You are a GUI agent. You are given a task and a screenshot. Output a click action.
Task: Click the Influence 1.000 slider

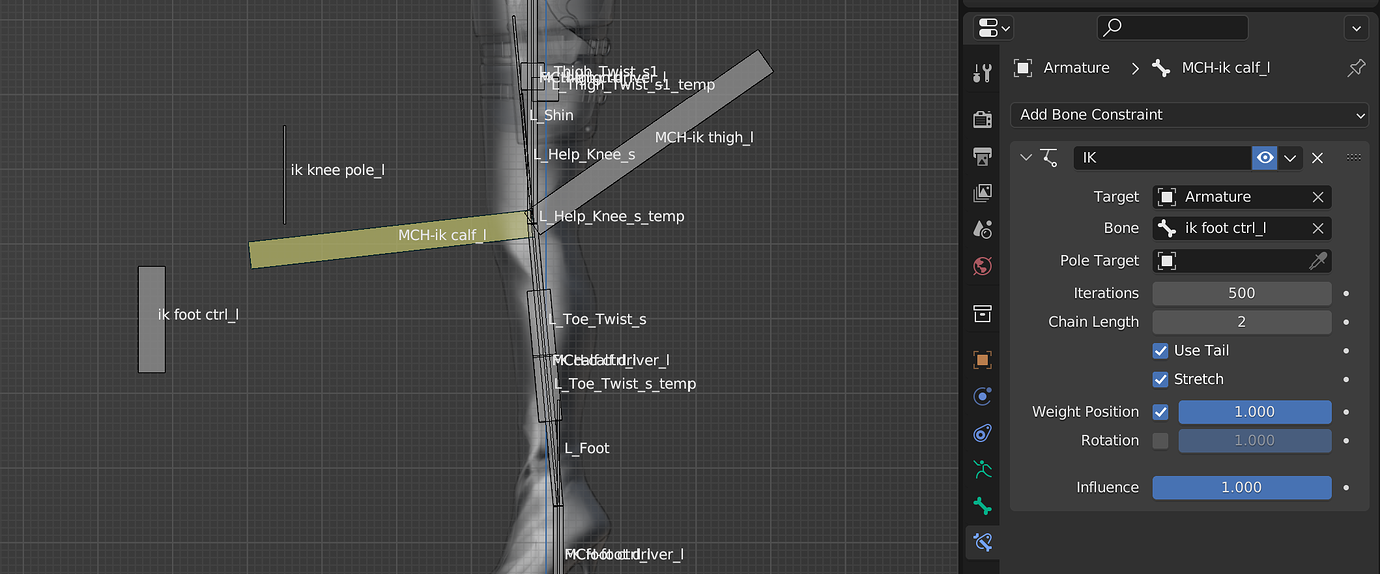click(x=1242, y=488)
